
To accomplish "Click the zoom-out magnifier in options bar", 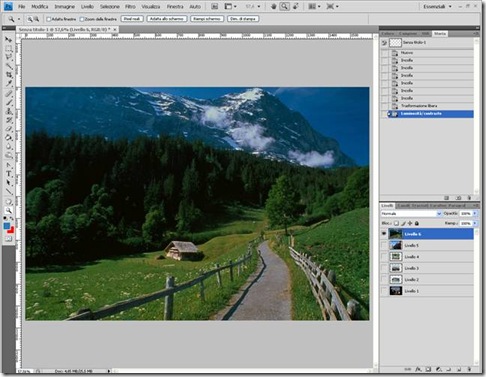I will (36, 19).
